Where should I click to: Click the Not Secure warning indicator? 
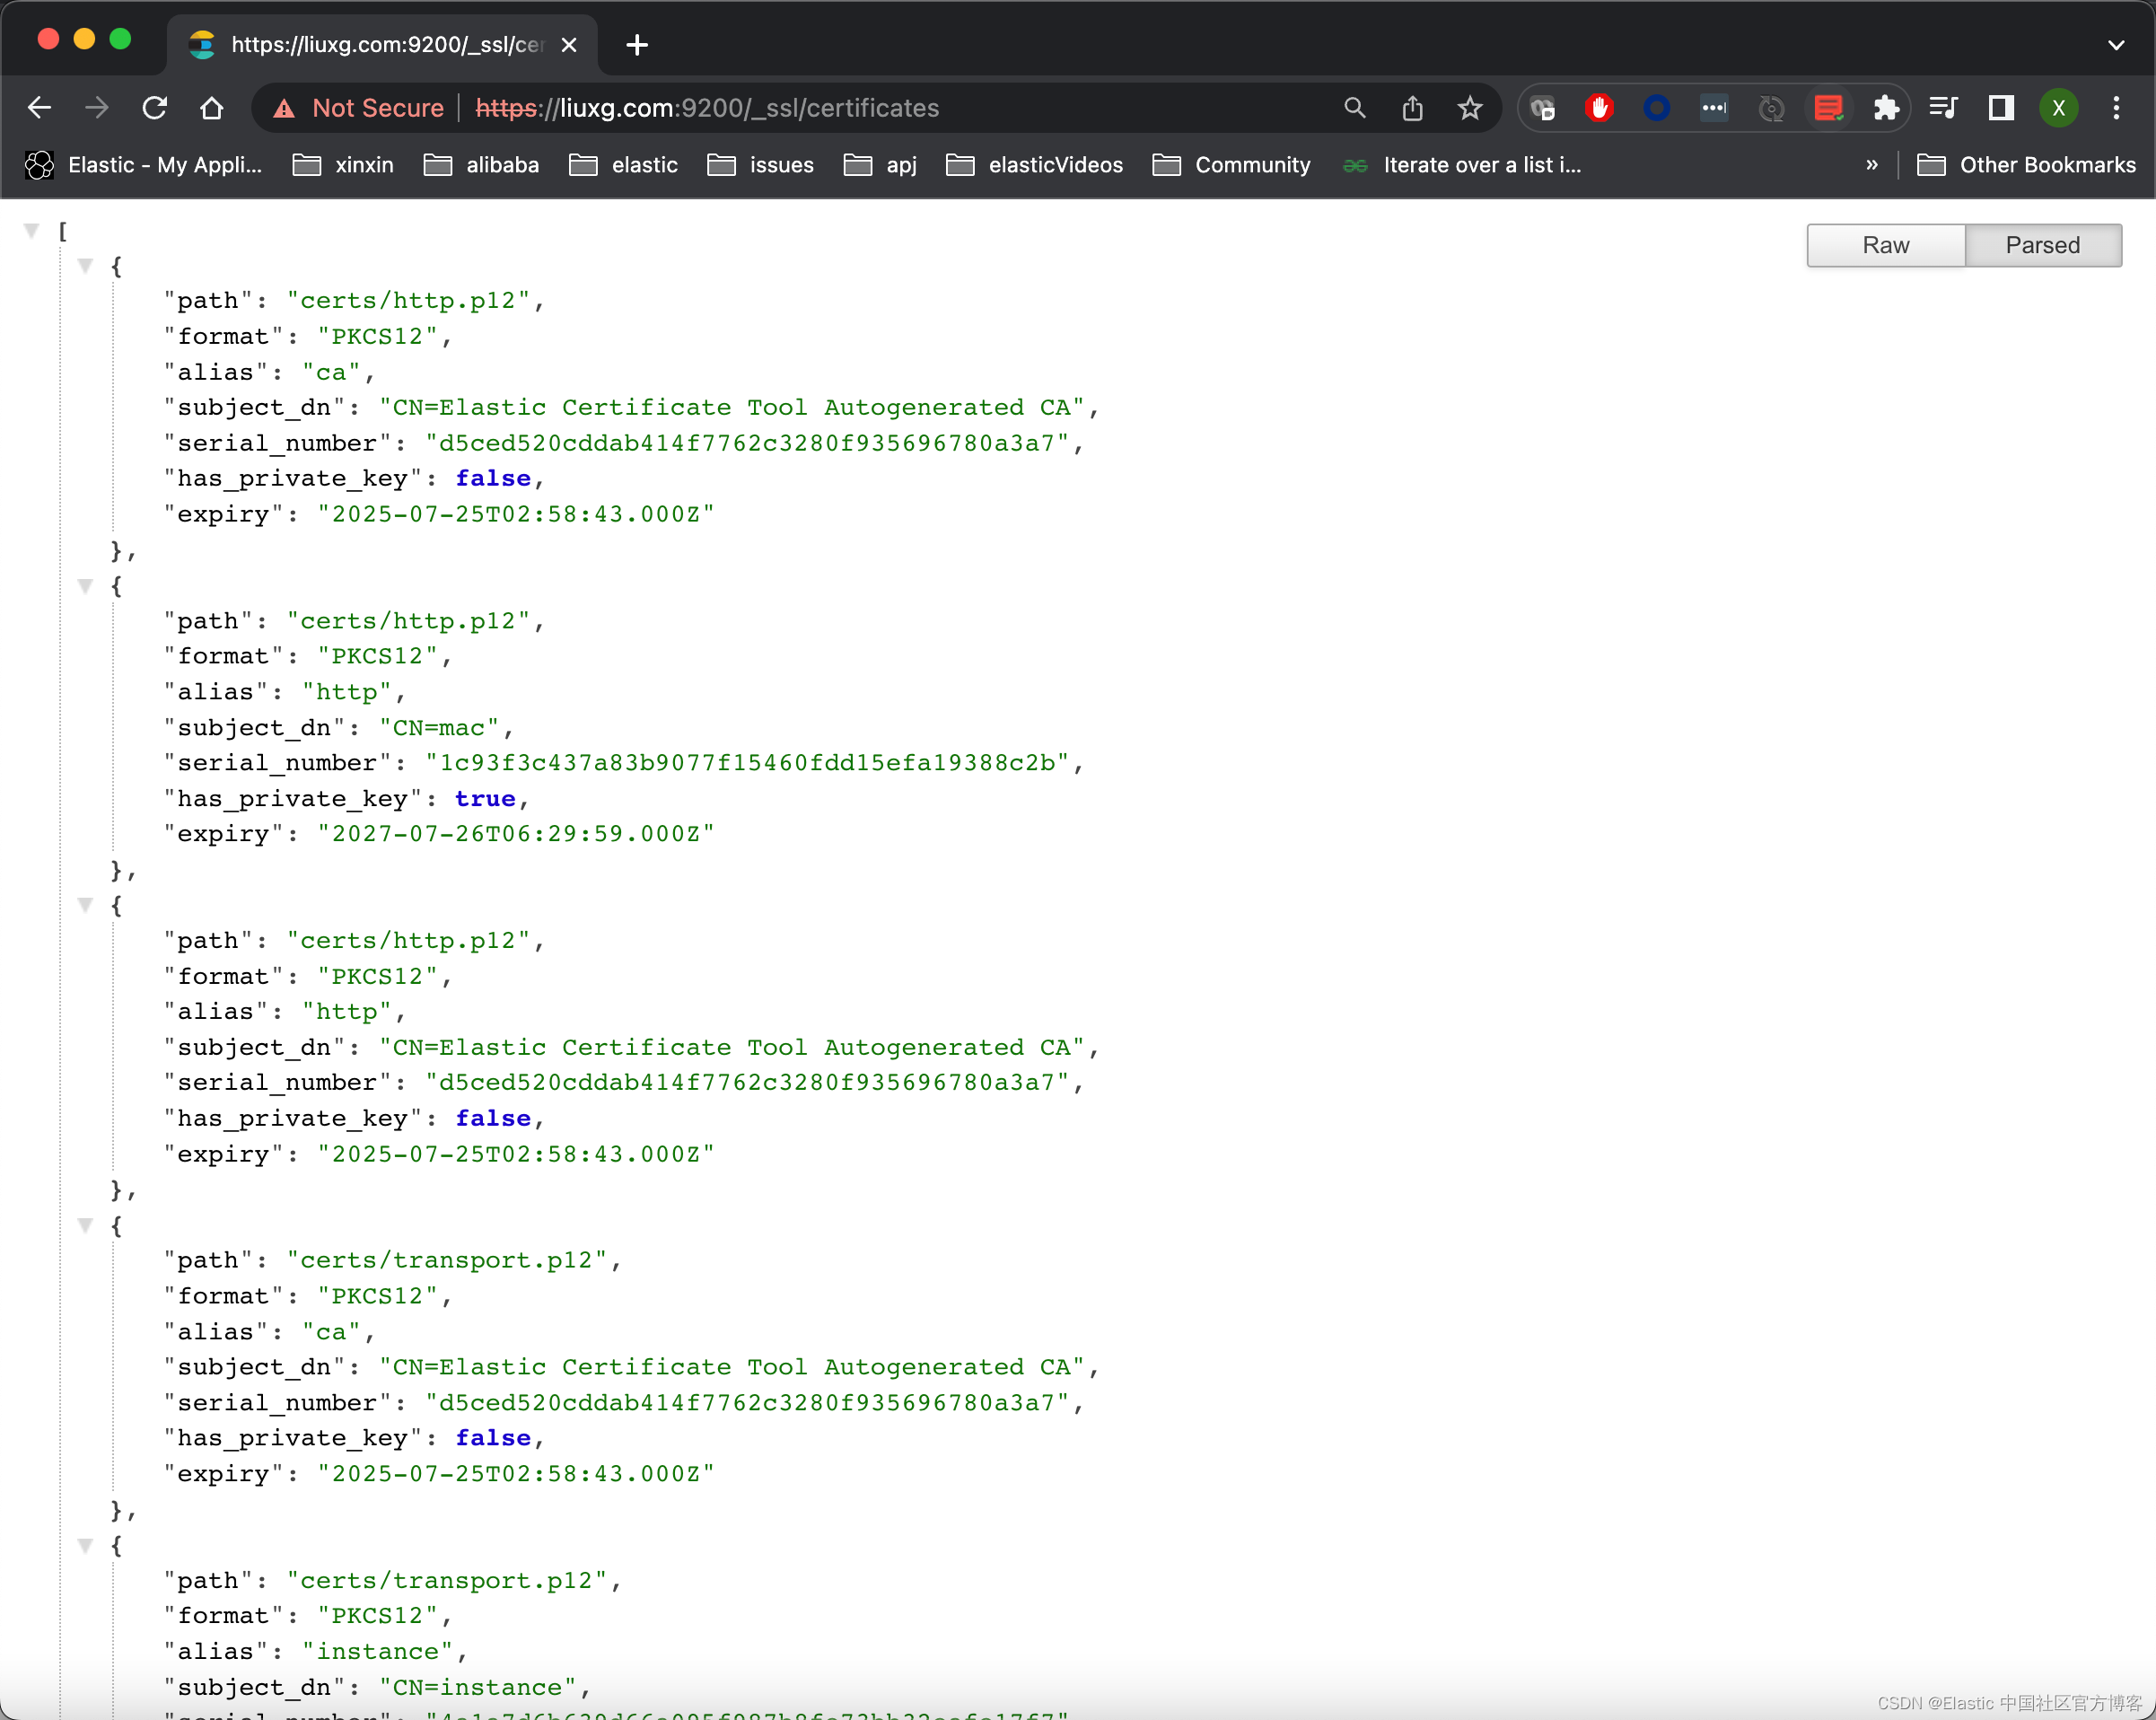tap(359, 108)
